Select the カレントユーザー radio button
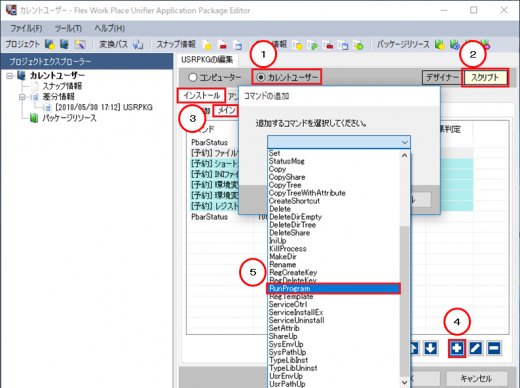520x388 pixels. (x=261, y=77)
